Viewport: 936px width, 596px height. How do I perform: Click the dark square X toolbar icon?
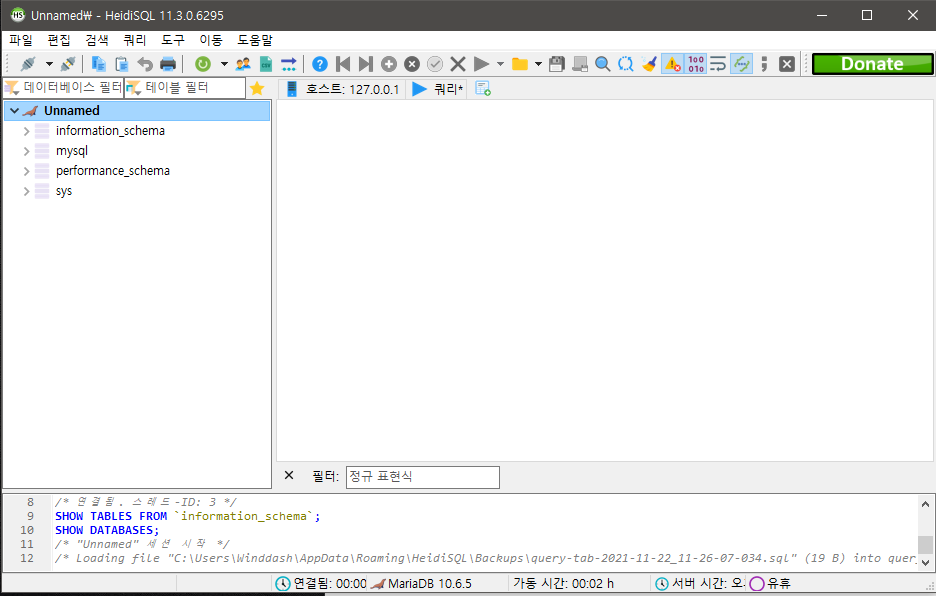coord(787,64)
